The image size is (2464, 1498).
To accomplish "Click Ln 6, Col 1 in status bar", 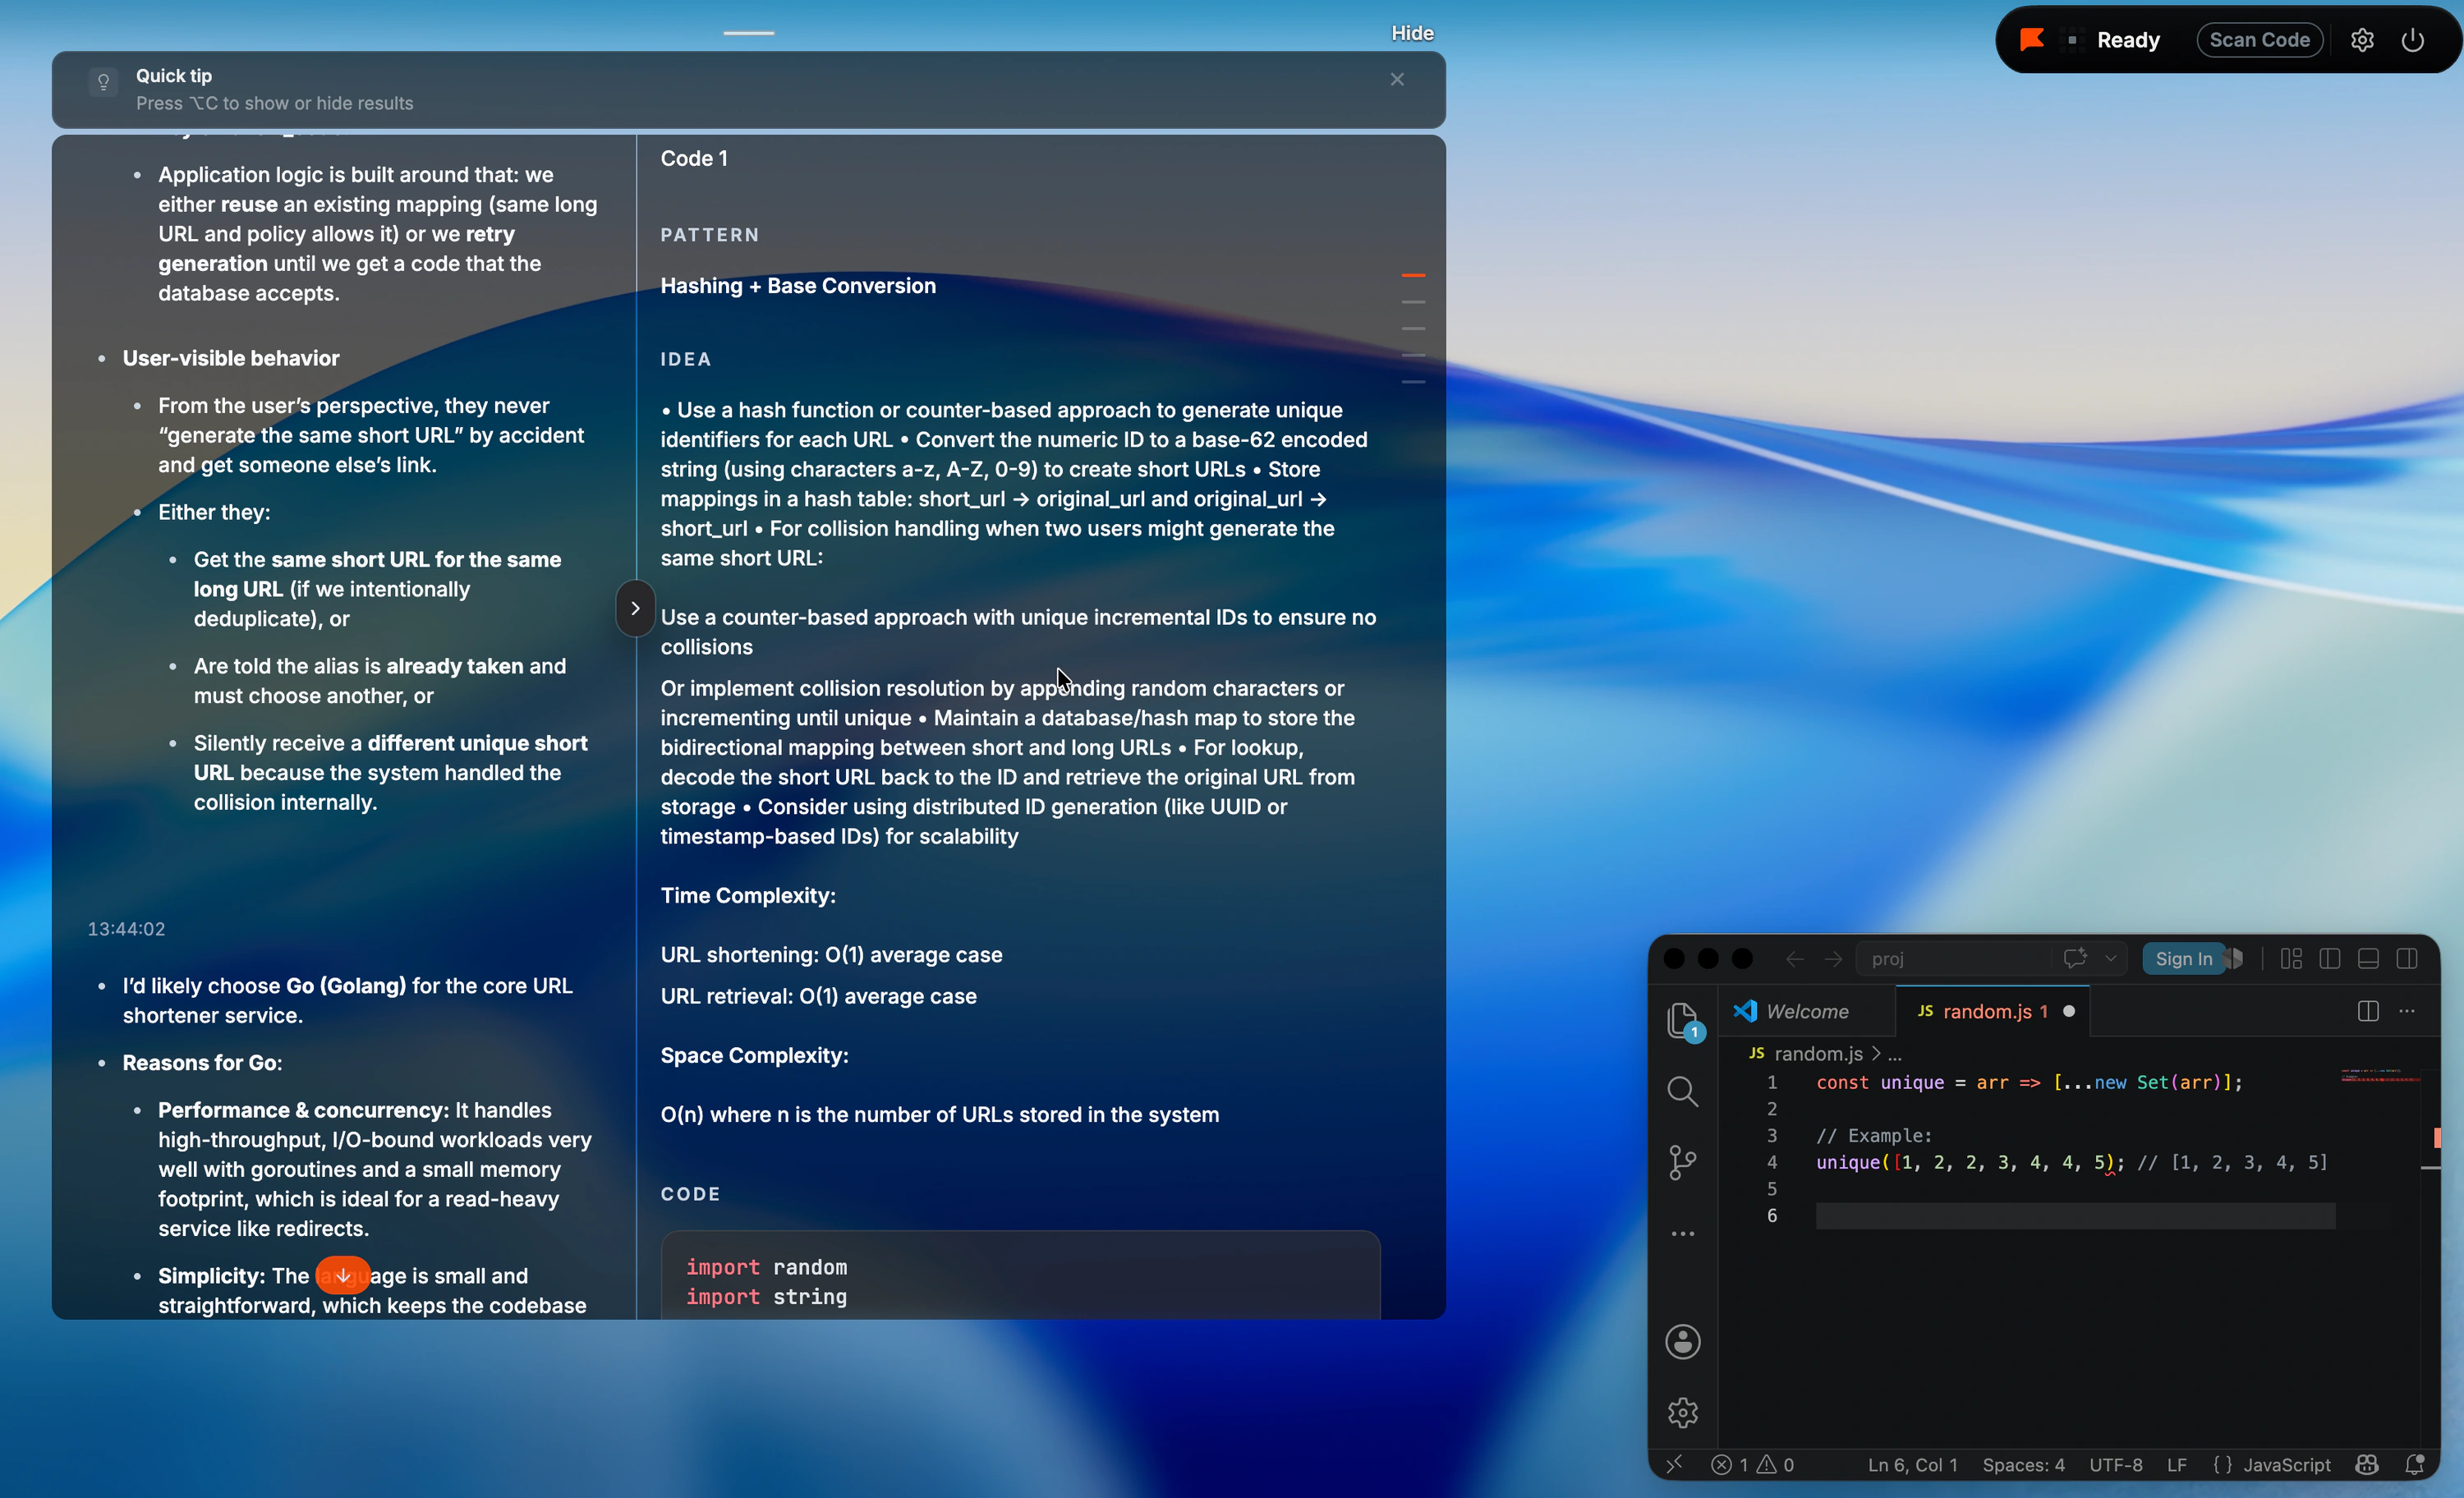I will 1912,1465.
